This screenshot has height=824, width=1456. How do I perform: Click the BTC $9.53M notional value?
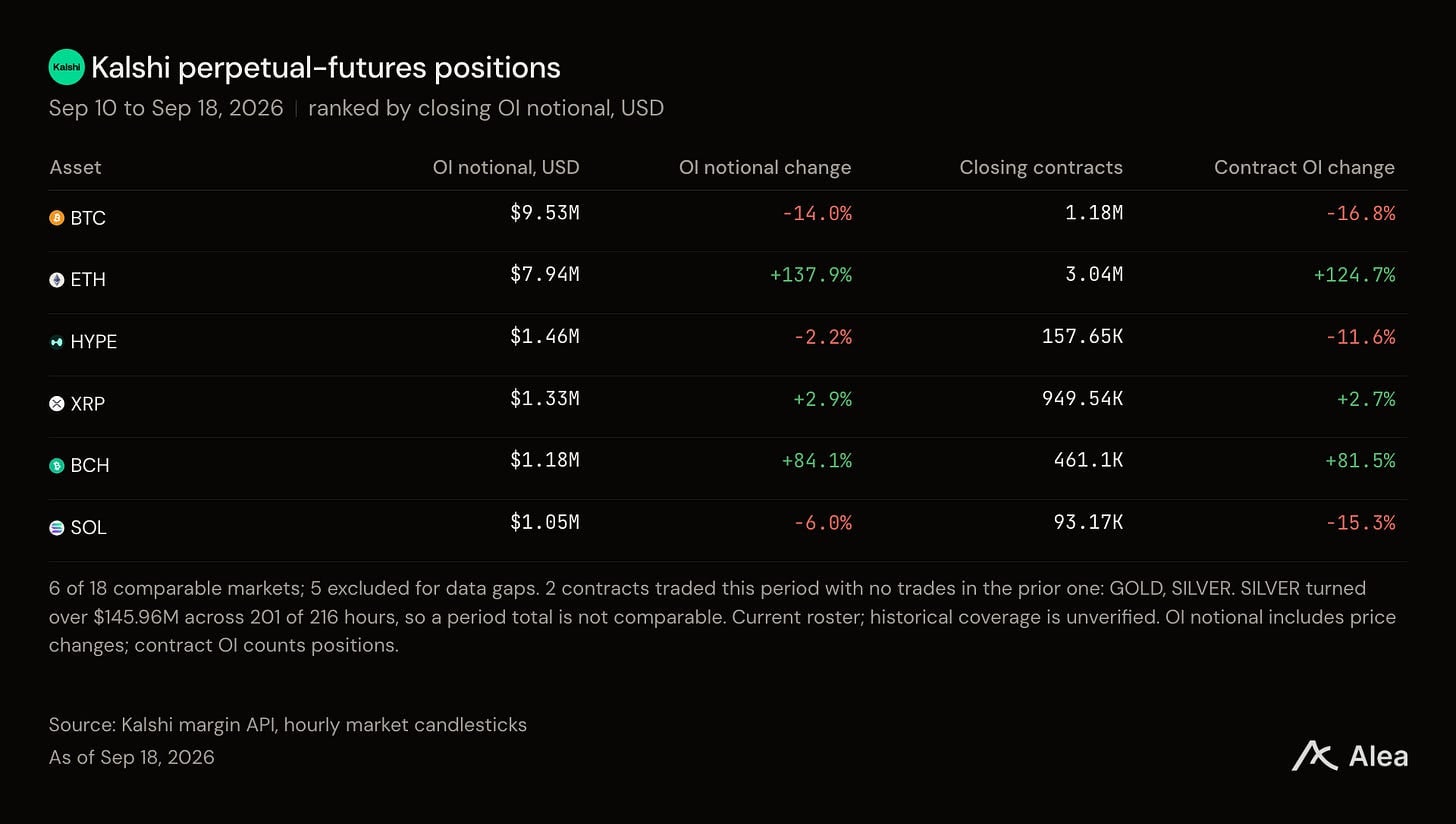click(545, 213)
